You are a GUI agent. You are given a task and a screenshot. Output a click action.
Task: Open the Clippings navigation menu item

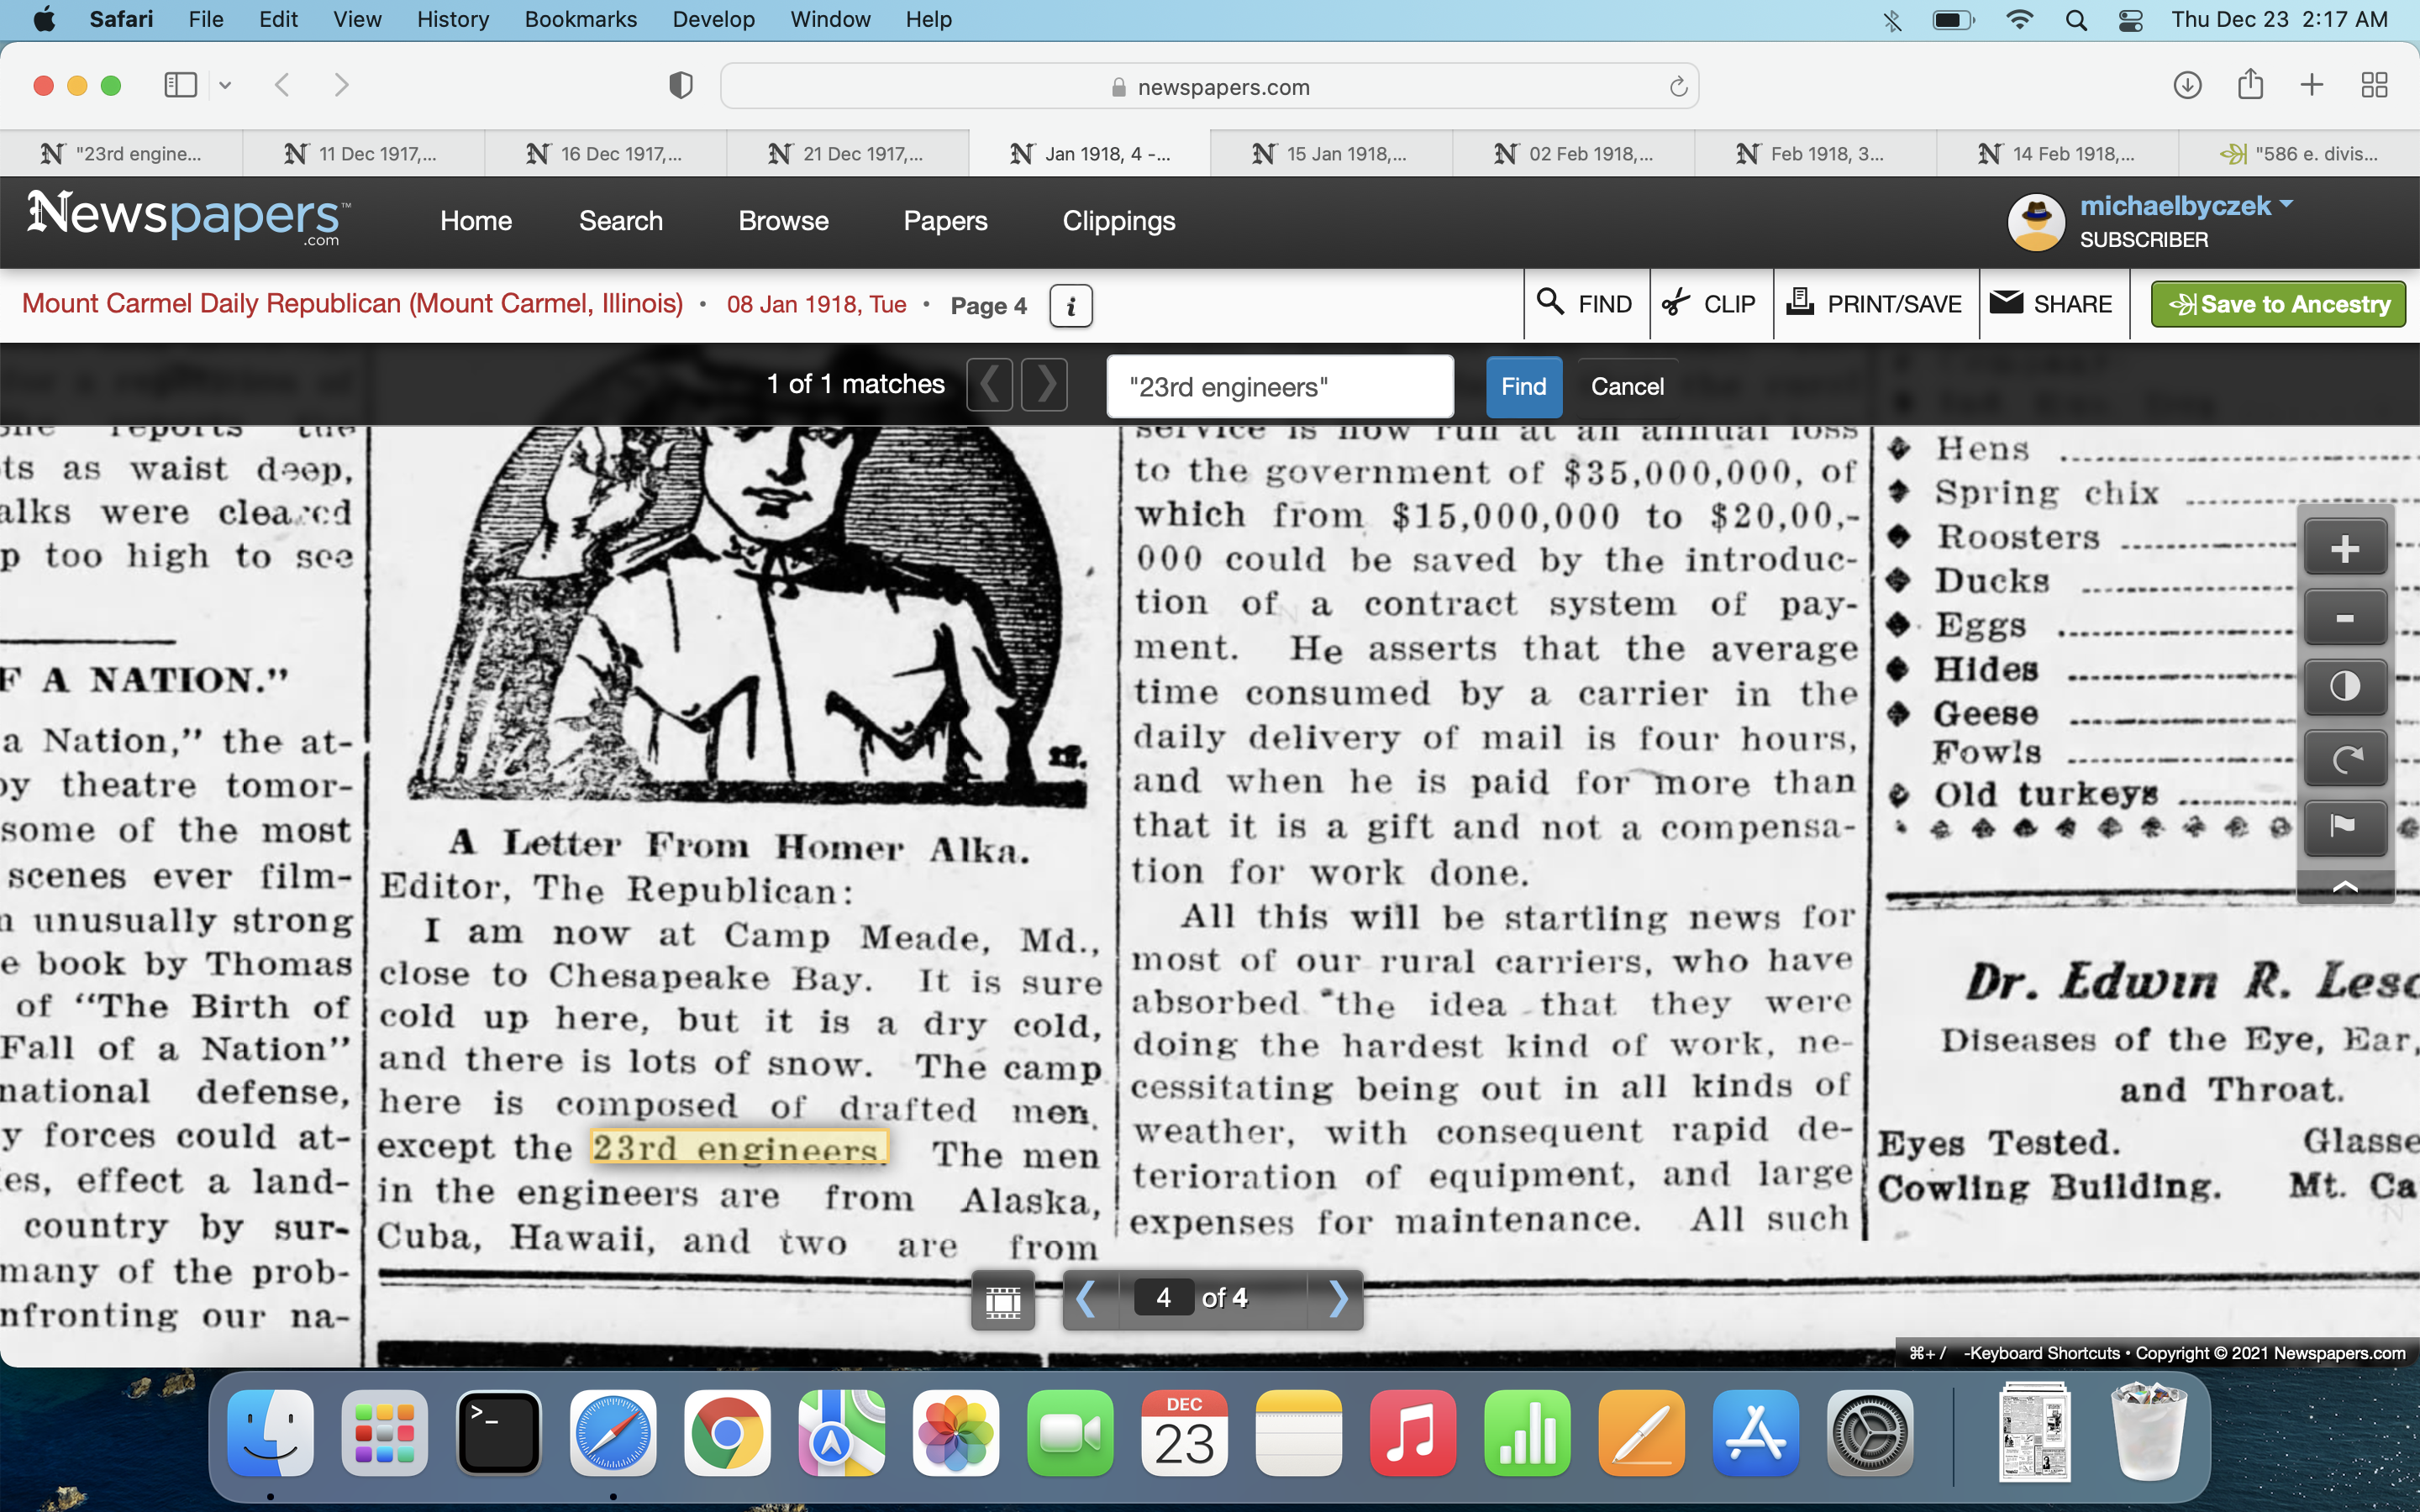(1118, 221)
